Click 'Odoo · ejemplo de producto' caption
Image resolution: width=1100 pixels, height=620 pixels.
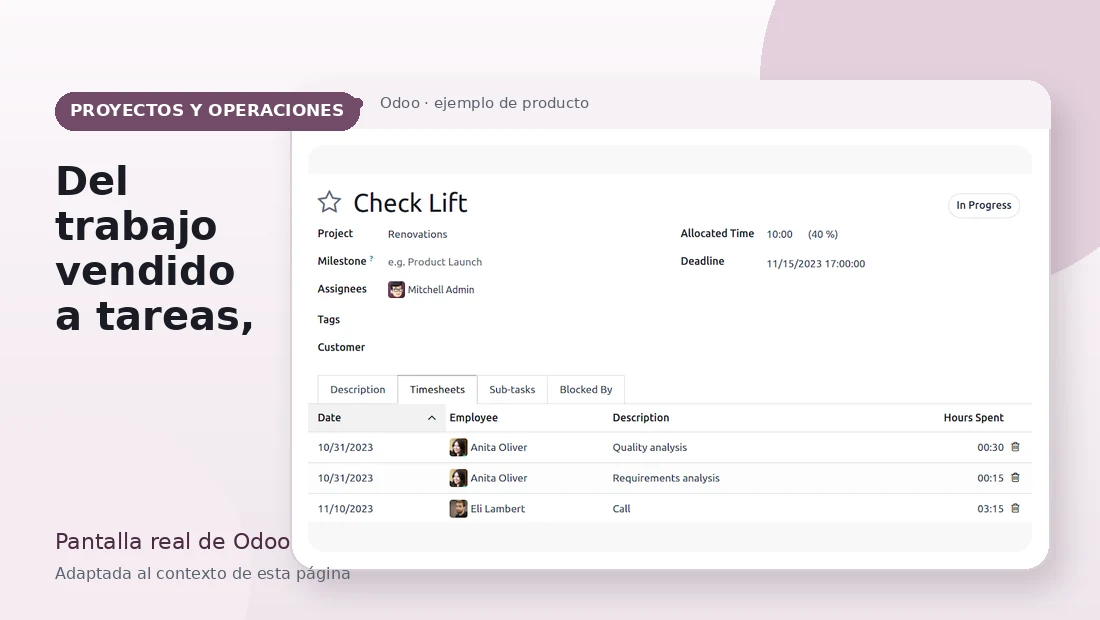pos(484,103)
